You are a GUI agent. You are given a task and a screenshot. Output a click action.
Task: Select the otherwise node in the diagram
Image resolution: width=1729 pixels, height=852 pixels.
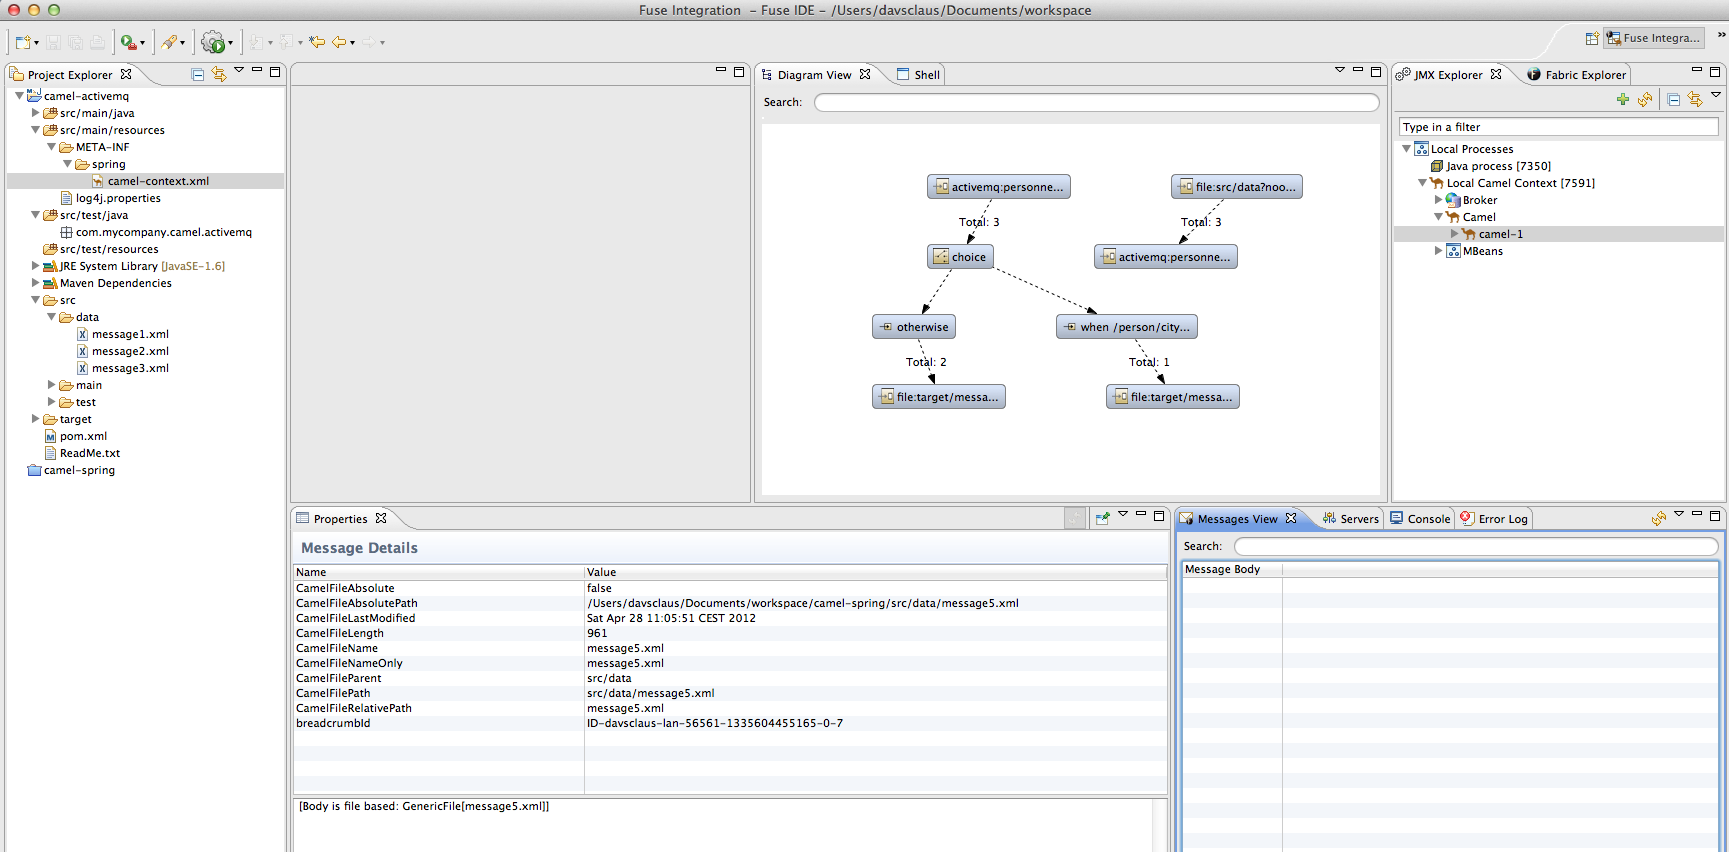coord(914,327)
